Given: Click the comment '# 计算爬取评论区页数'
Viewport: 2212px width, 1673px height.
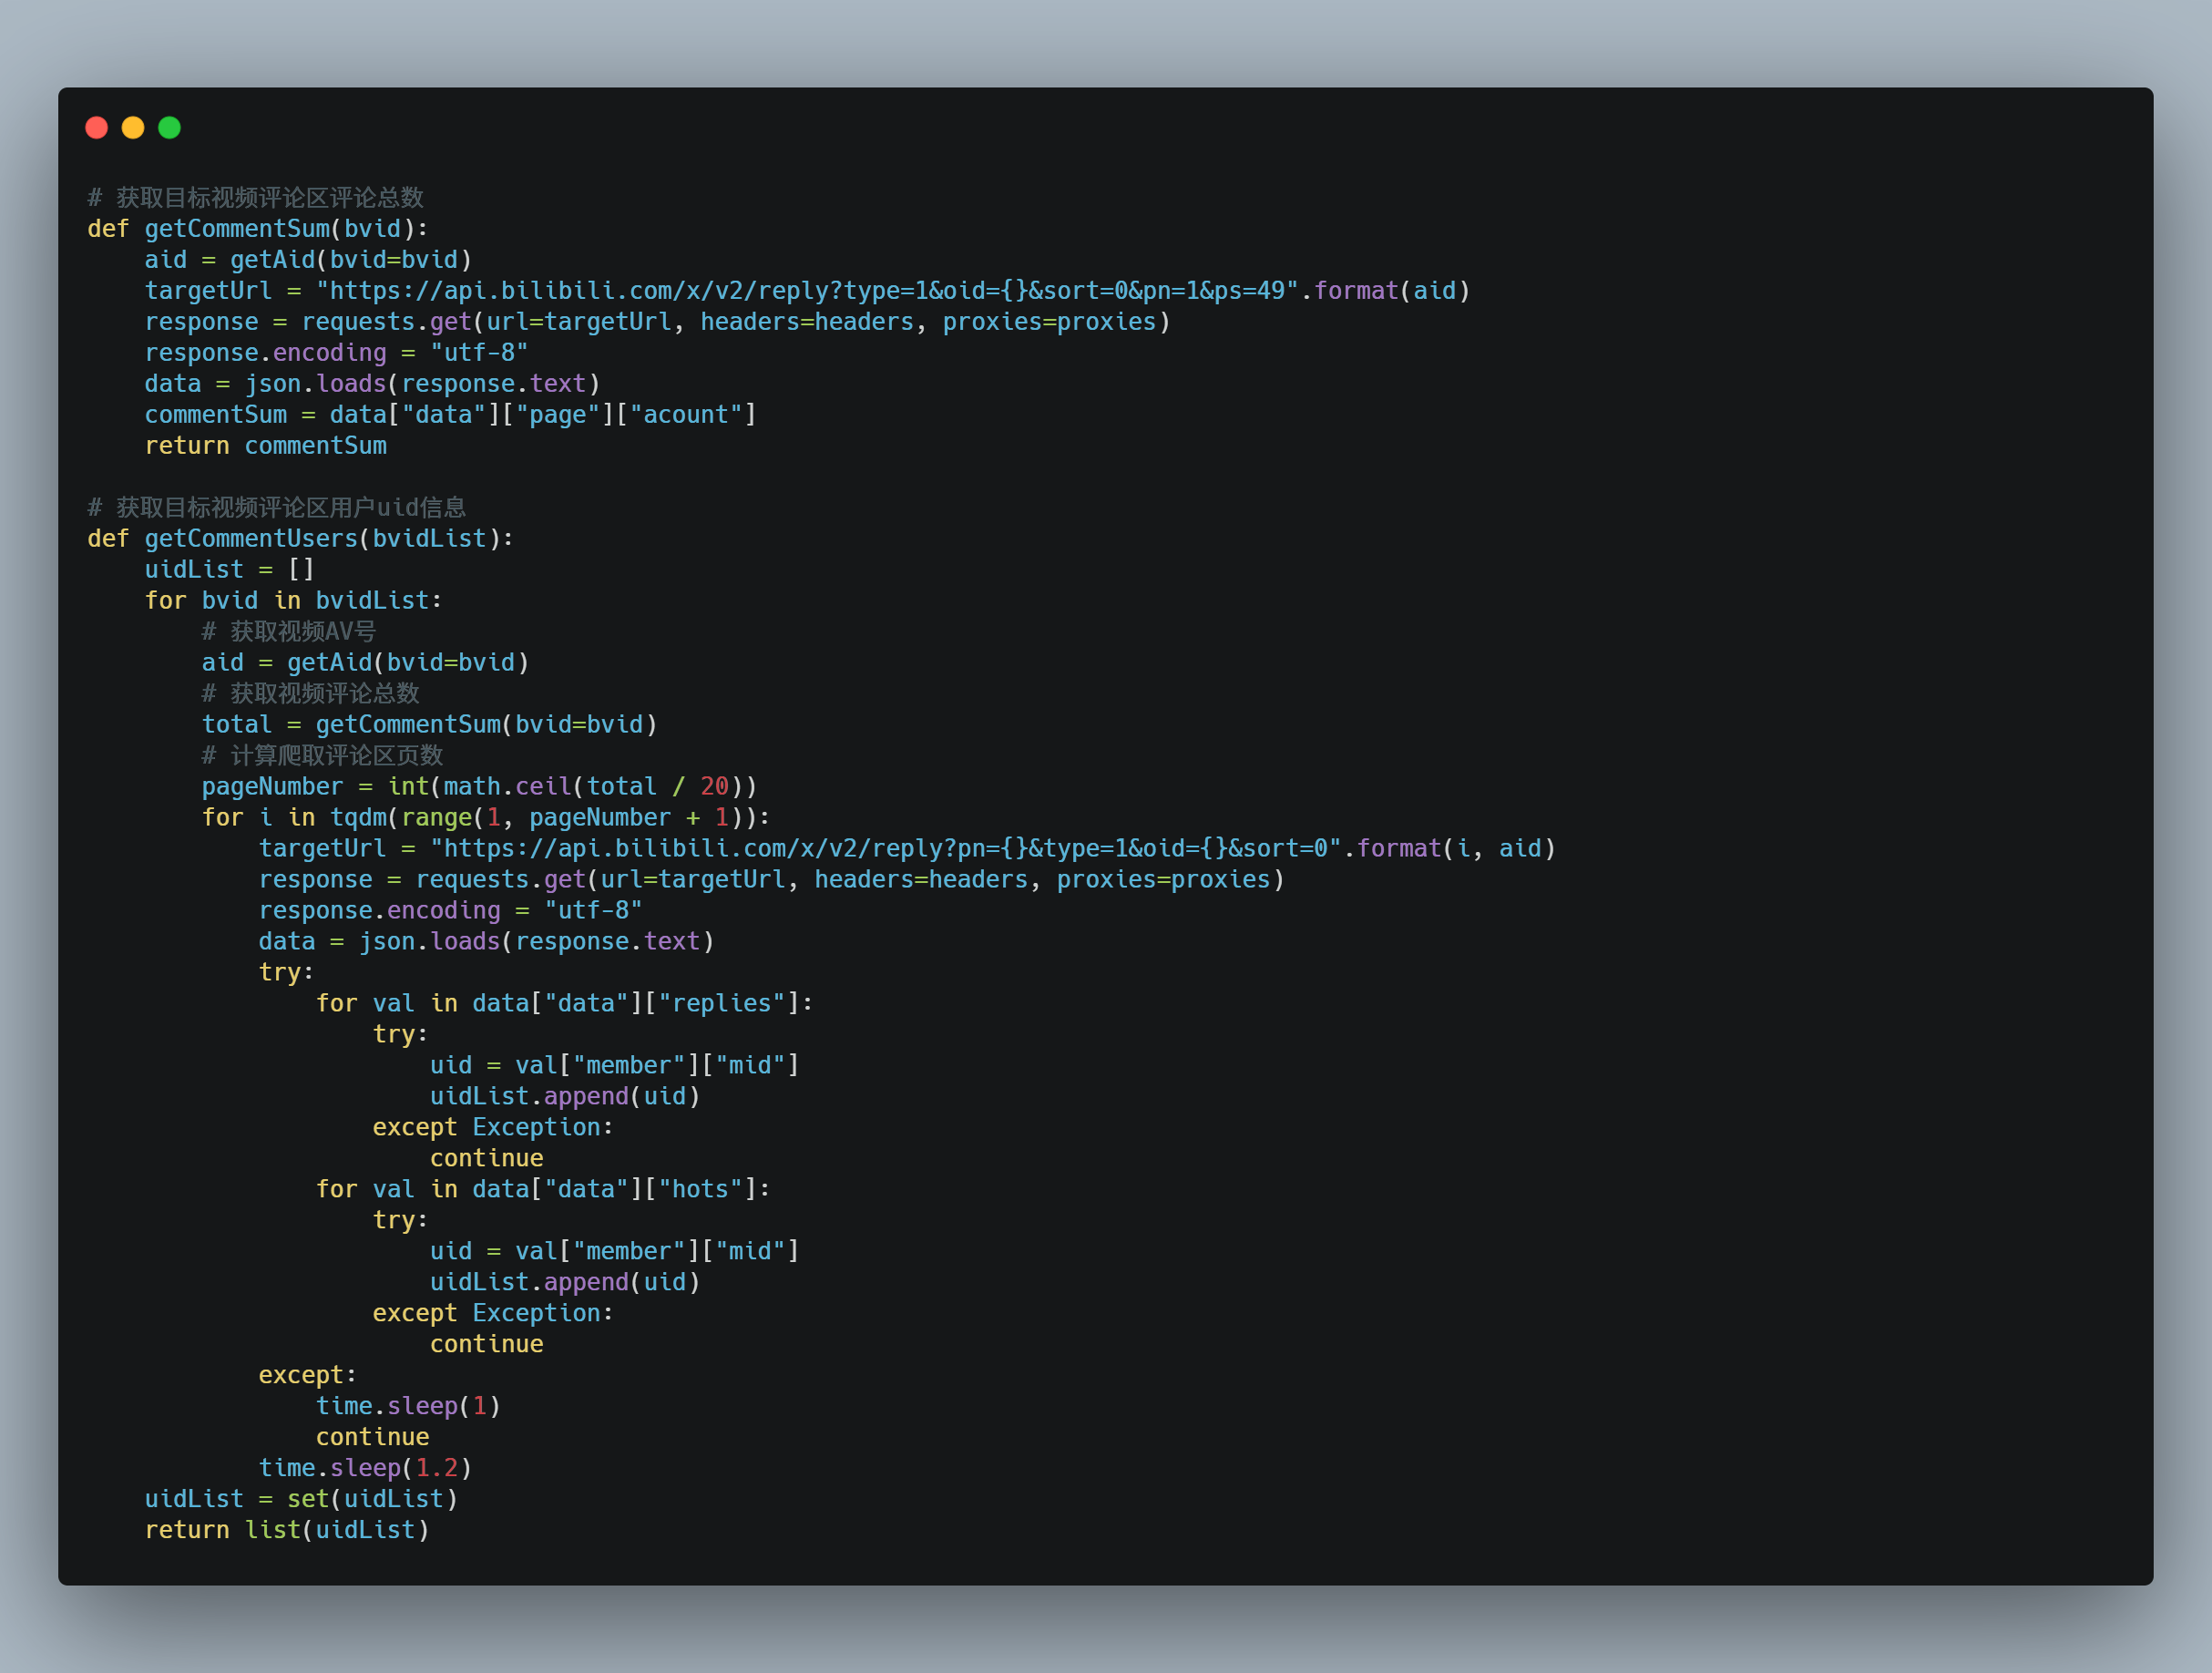Looking at the screenshot, I should pyautogui.click(x=322, y=756).
